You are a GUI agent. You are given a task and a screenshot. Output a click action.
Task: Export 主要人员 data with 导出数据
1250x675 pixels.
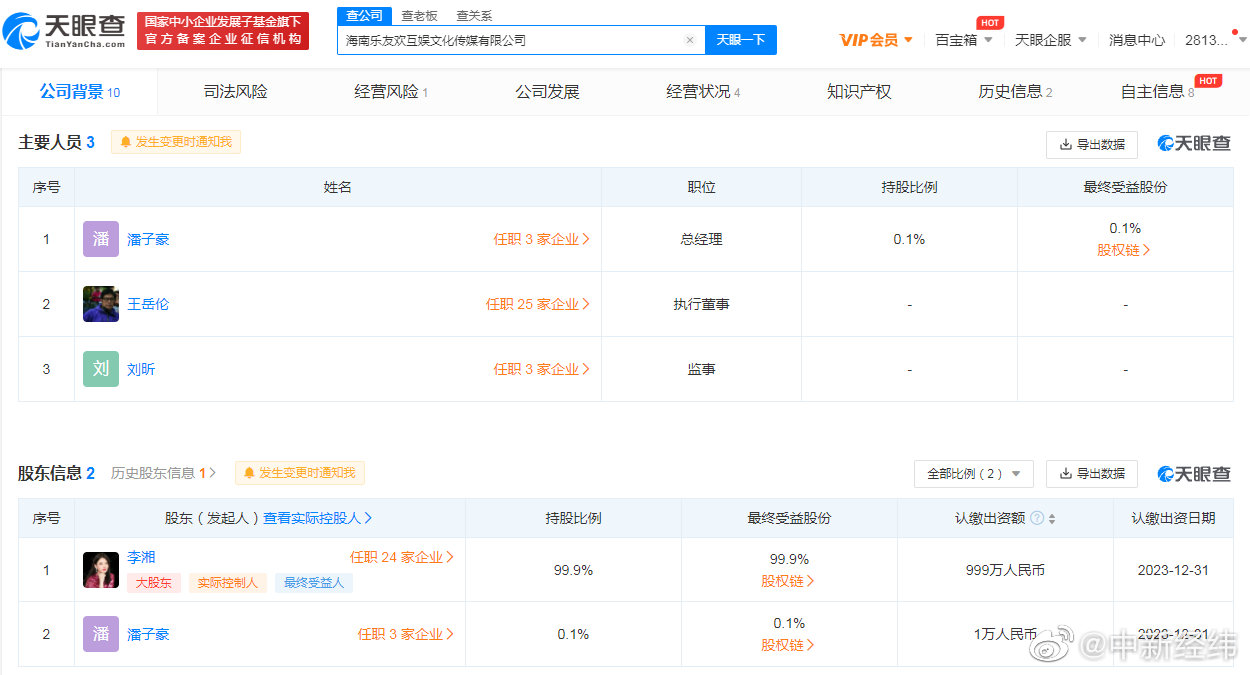1092,144
